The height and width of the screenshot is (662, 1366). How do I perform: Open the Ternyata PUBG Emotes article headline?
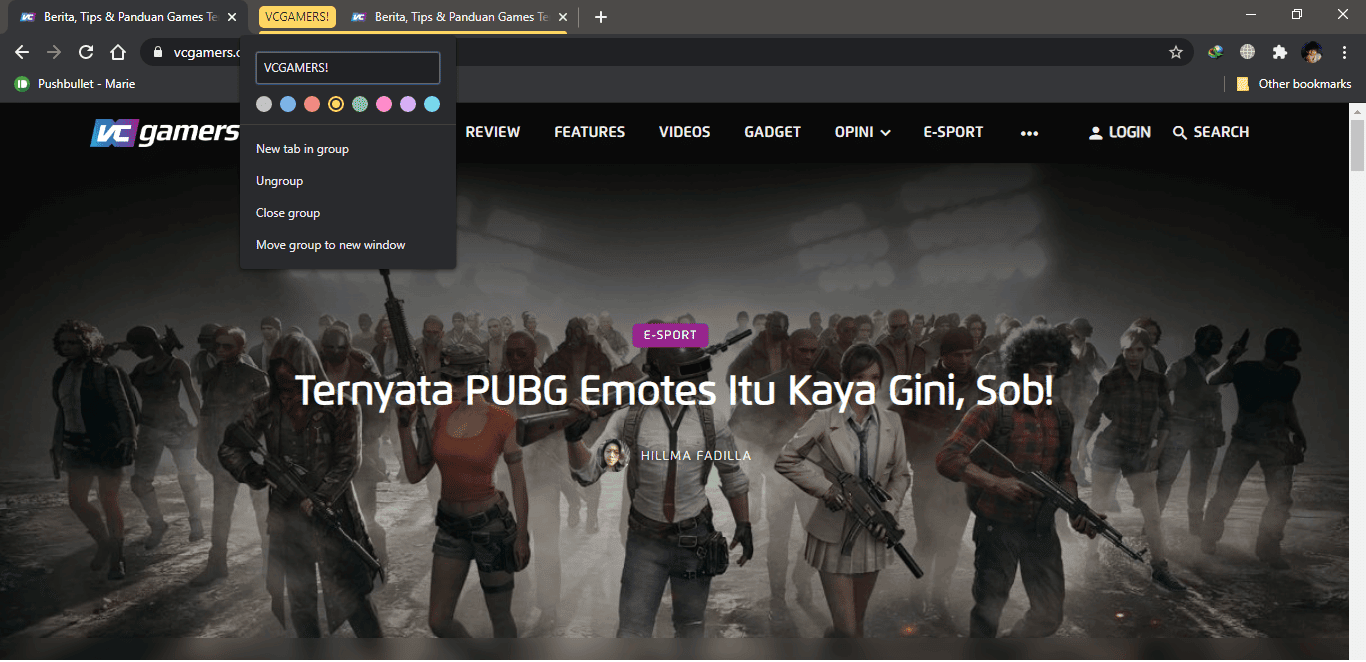tap(675, 391)
